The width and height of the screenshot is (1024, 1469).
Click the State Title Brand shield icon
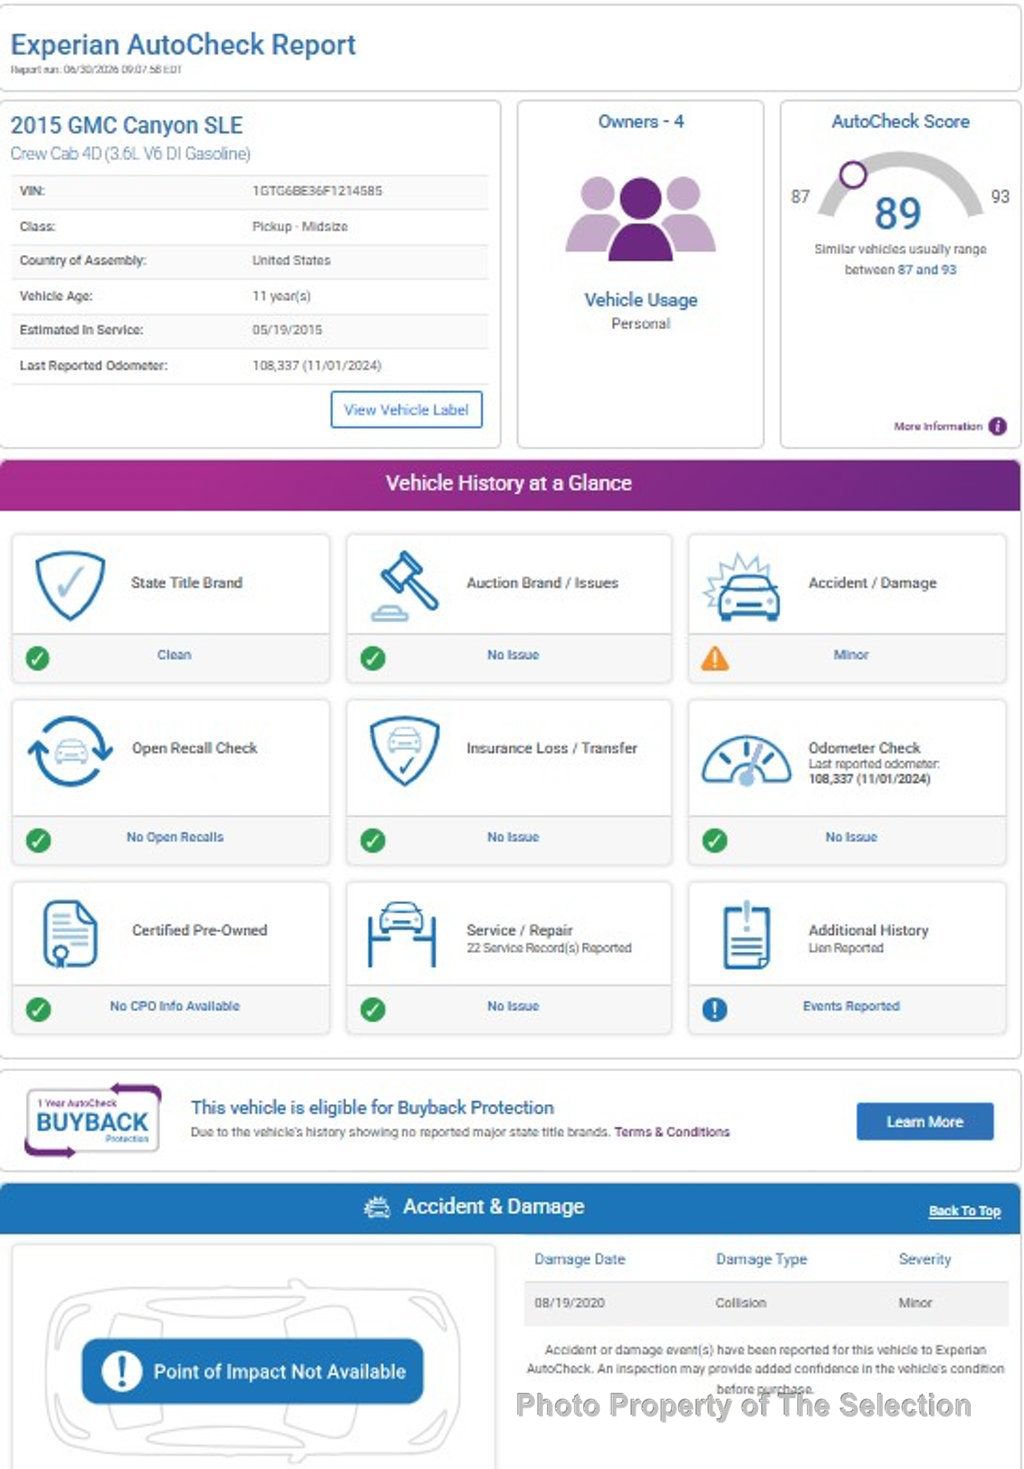click(70, 585)
